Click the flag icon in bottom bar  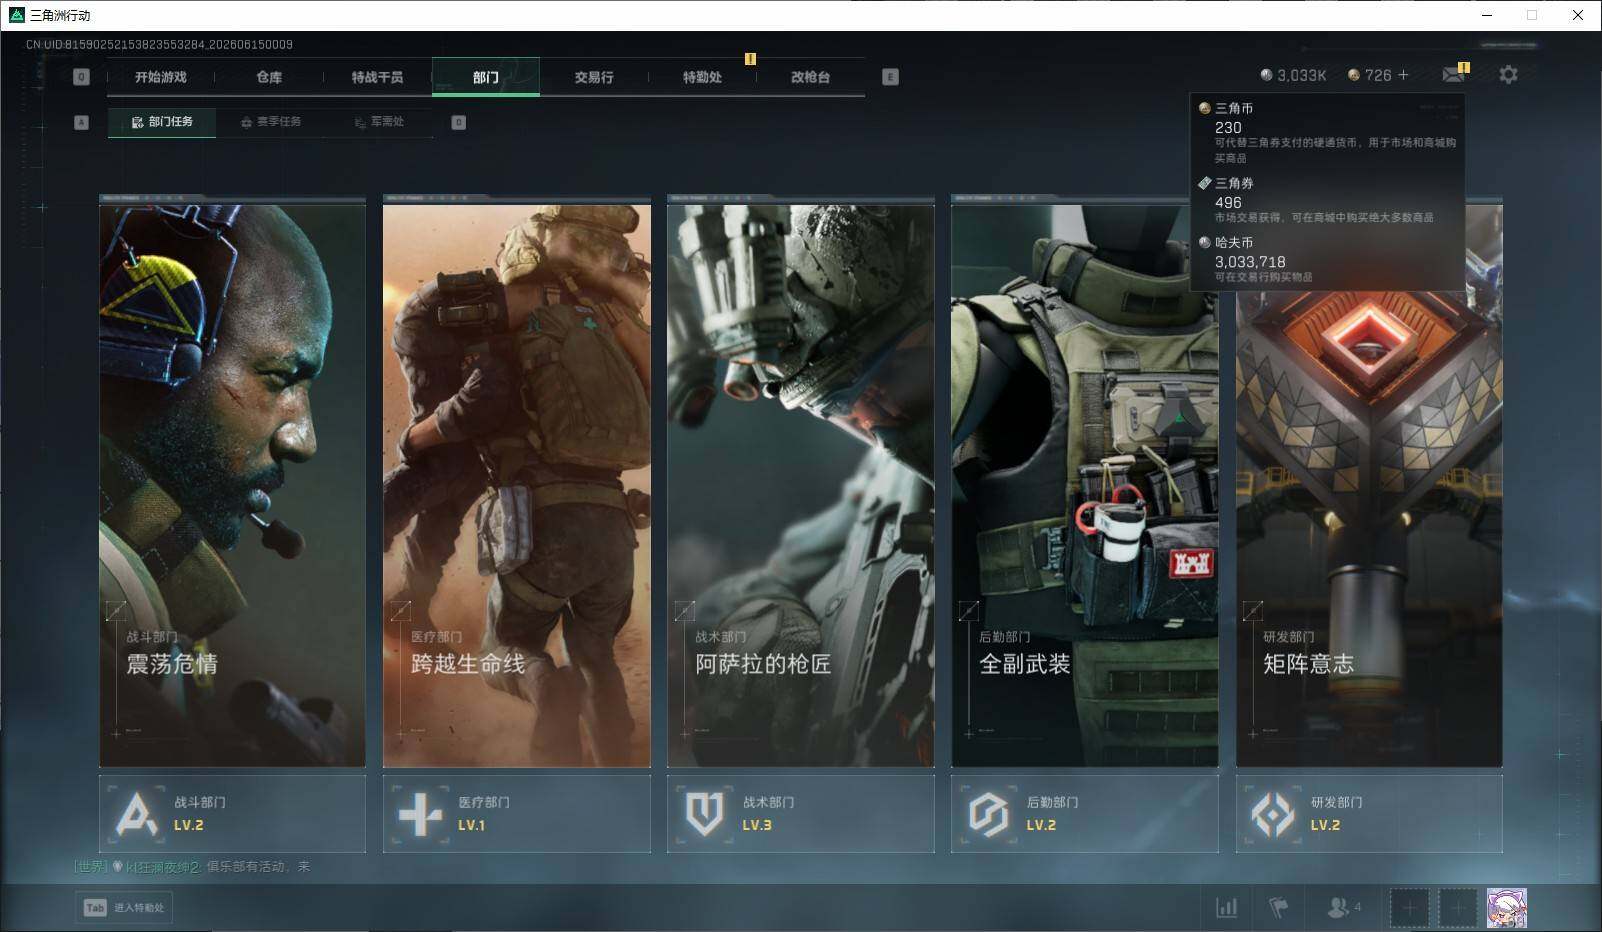click(x=1278, y=907)
